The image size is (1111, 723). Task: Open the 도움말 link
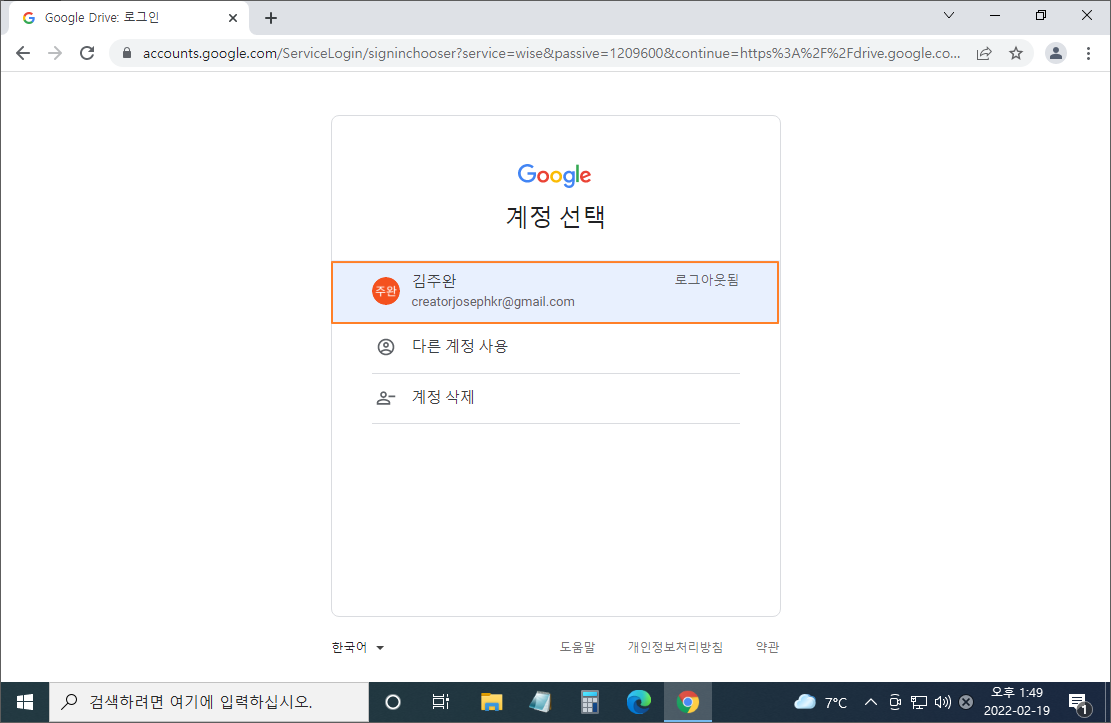coord(577,647)
